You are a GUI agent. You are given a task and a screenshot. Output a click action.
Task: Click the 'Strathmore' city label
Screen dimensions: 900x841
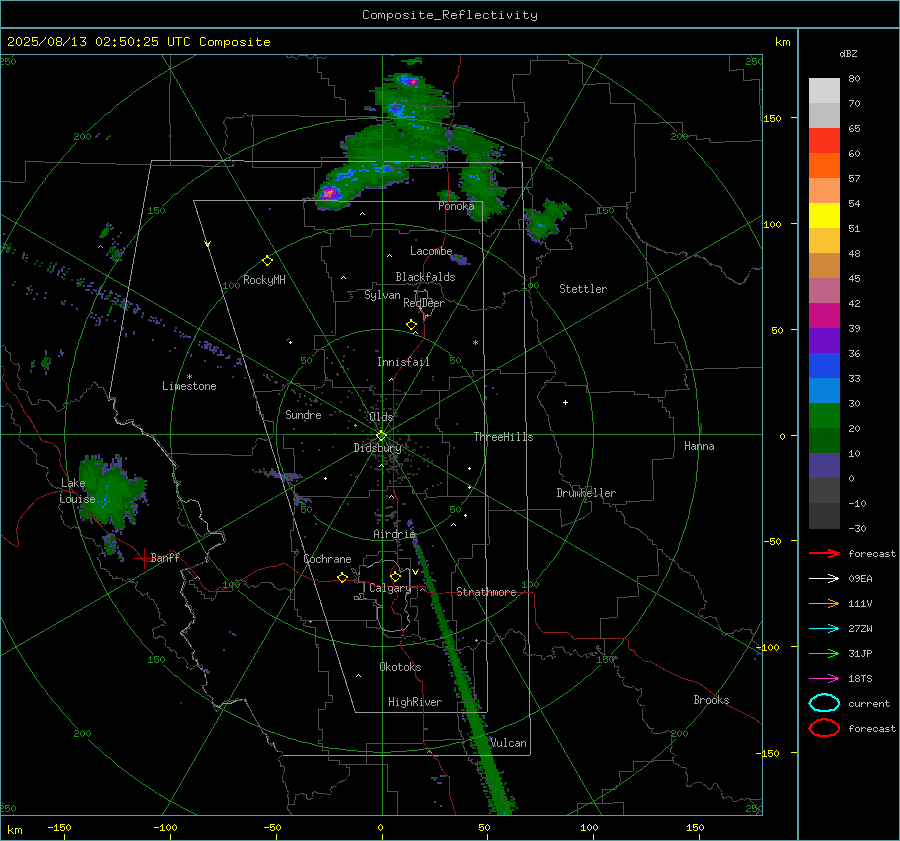pyautogui.click(x=486, y=592)
